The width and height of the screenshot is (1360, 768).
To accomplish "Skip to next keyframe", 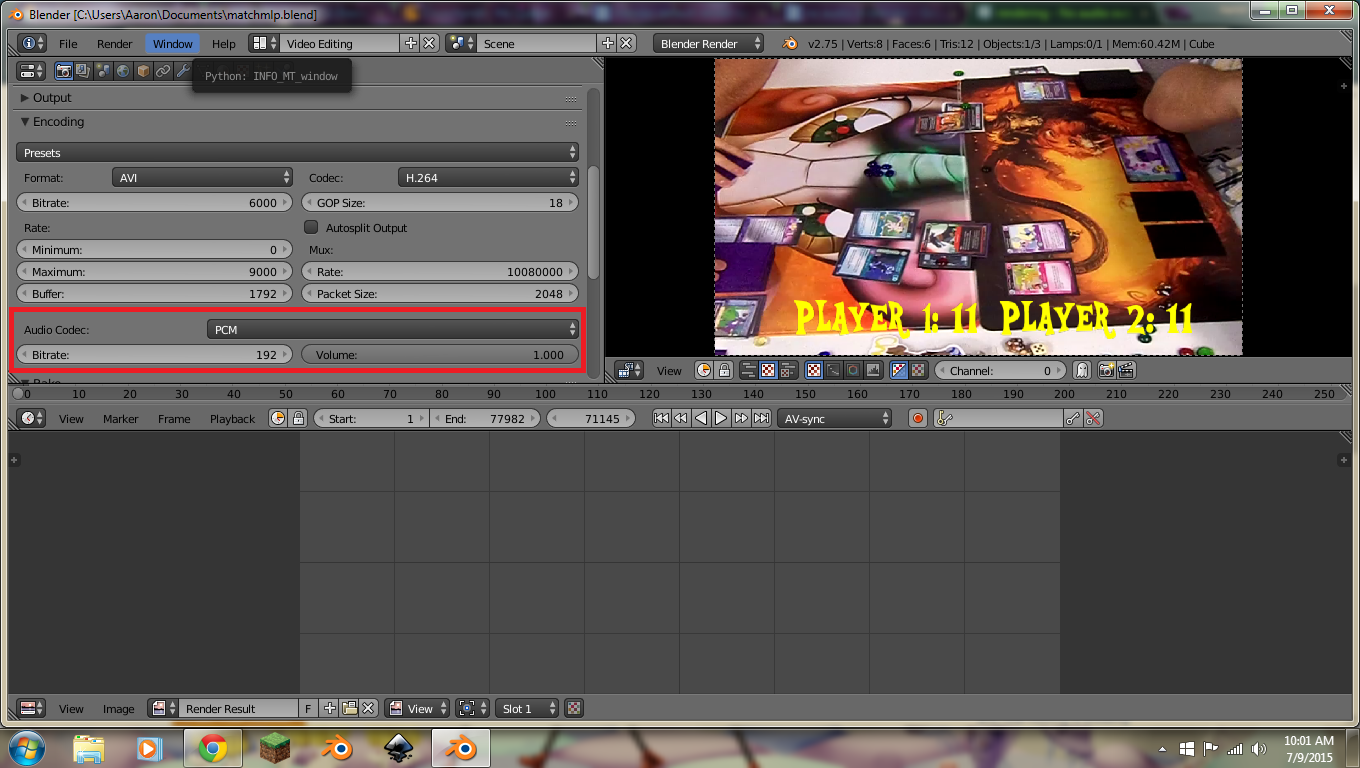I will (741, 418).
